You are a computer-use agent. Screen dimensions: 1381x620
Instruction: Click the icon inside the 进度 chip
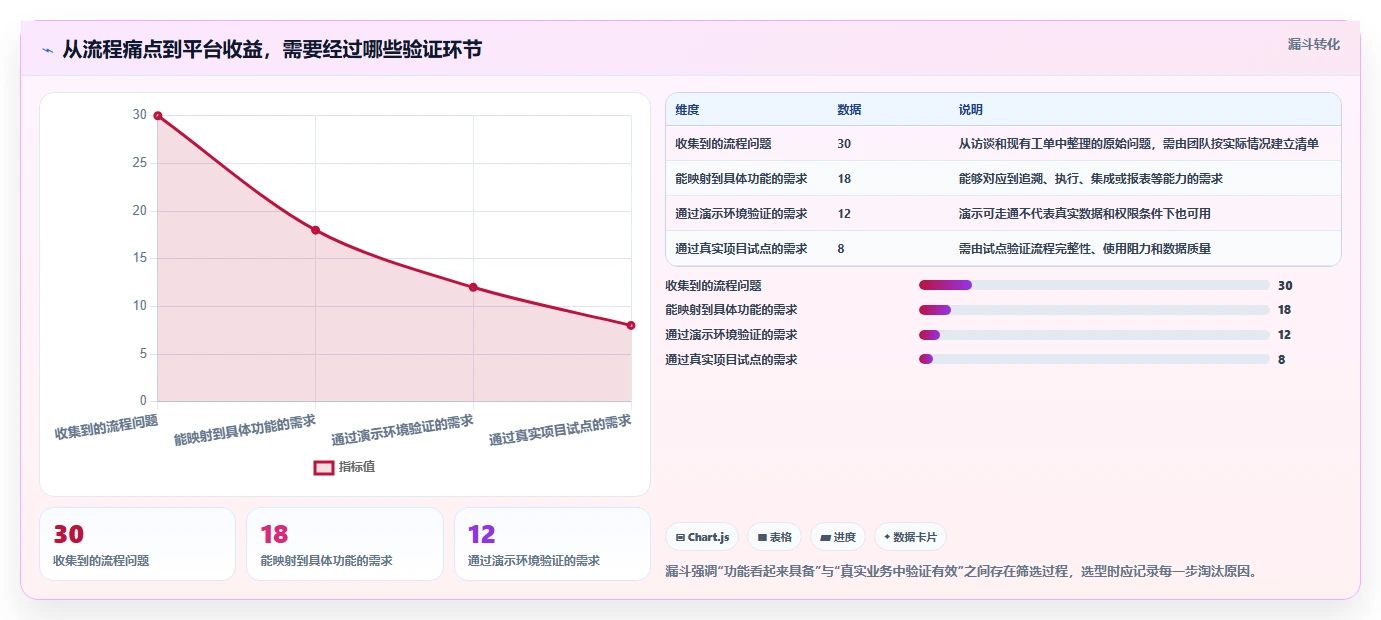tap(825, 538)
